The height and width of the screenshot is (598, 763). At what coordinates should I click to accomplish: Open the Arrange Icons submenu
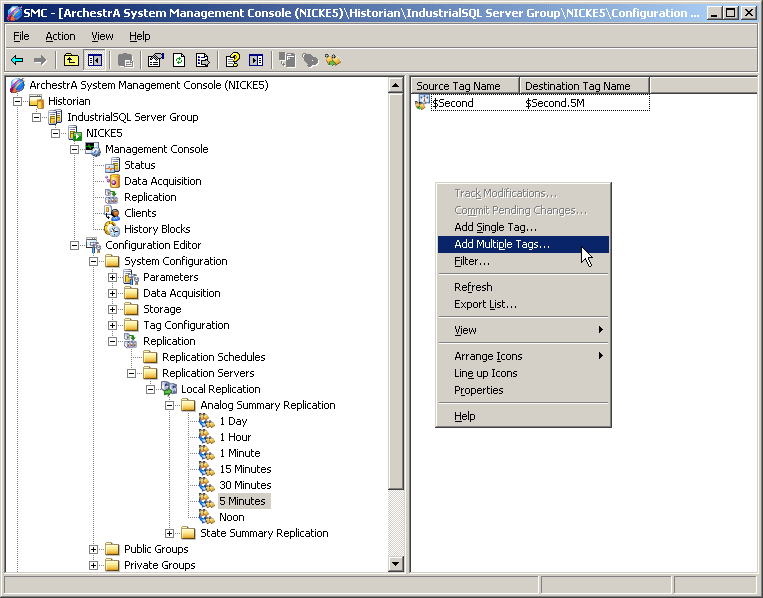tap(523, 356)
